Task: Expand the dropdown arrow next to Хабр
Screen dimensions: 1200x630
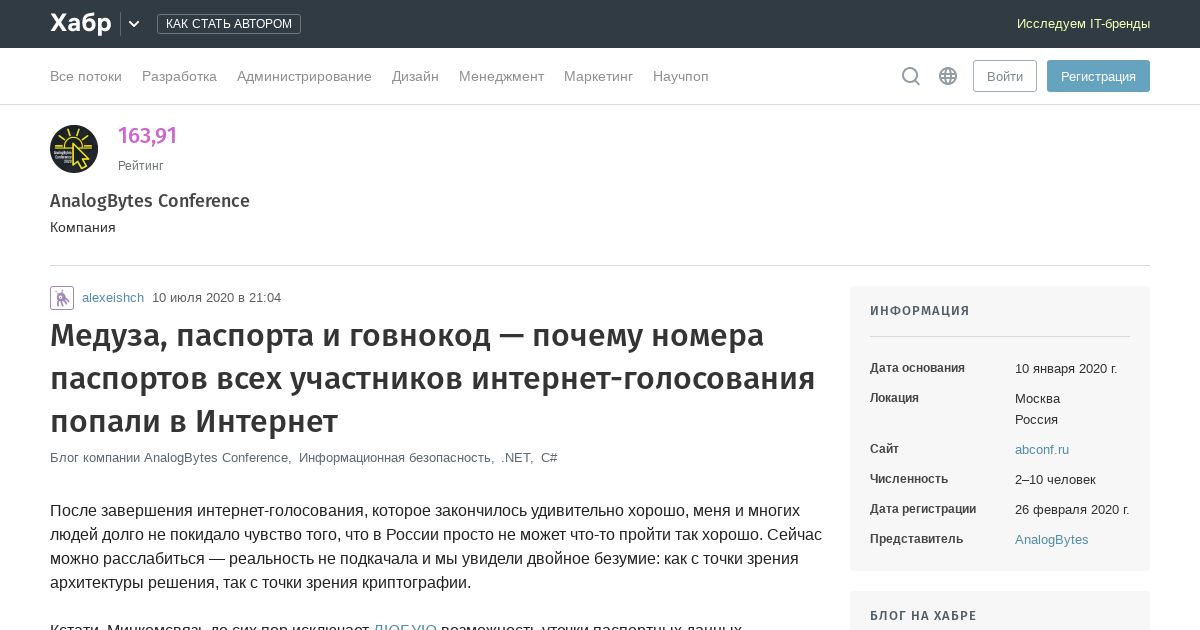Action: [134, 24]
